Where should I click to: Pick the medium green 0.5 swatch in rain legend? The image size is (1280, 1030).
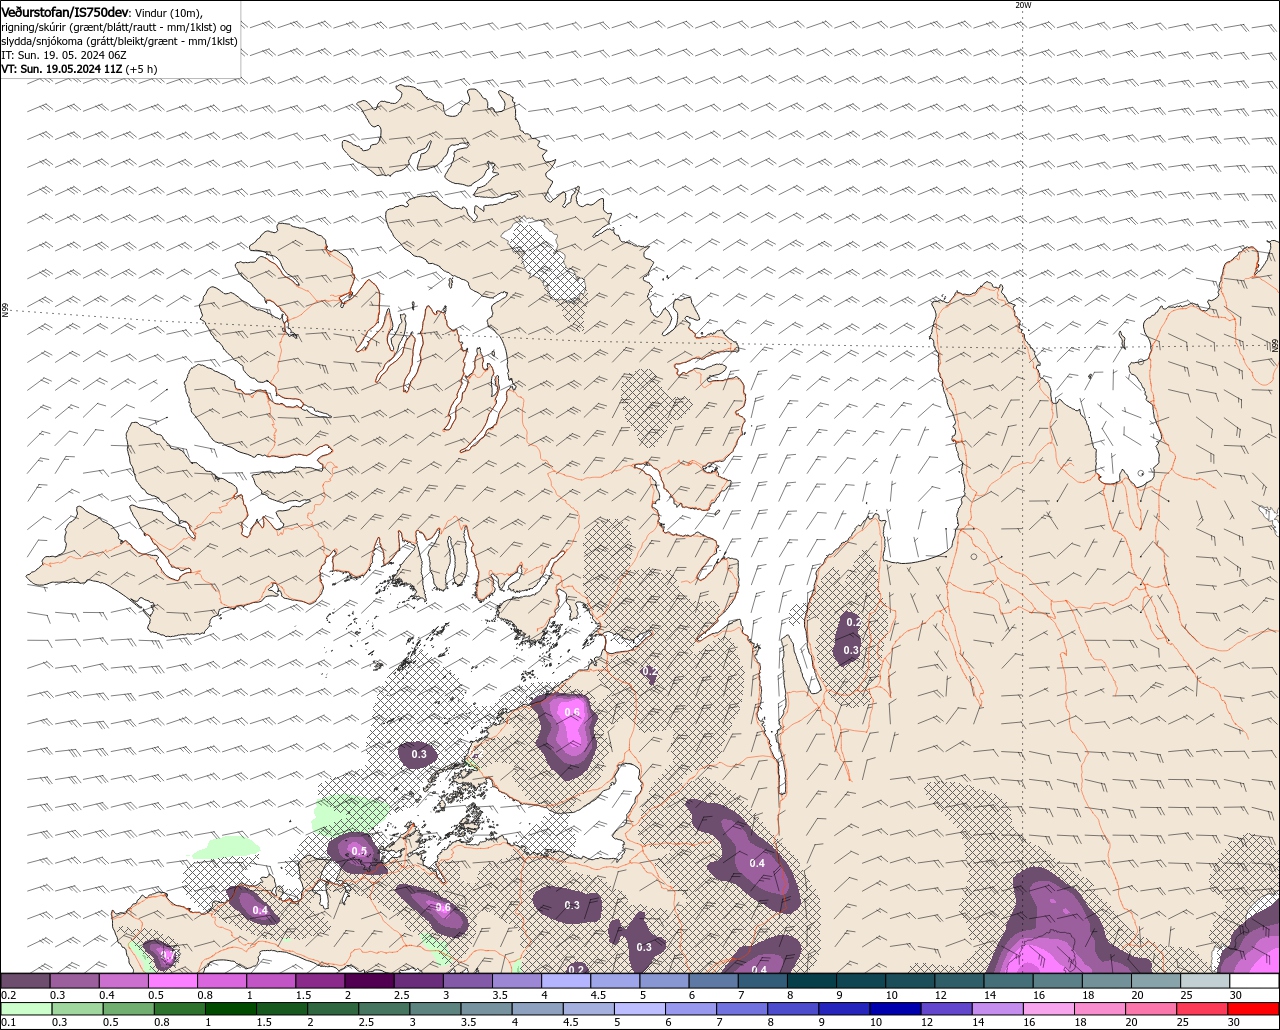click(129, 1008)
